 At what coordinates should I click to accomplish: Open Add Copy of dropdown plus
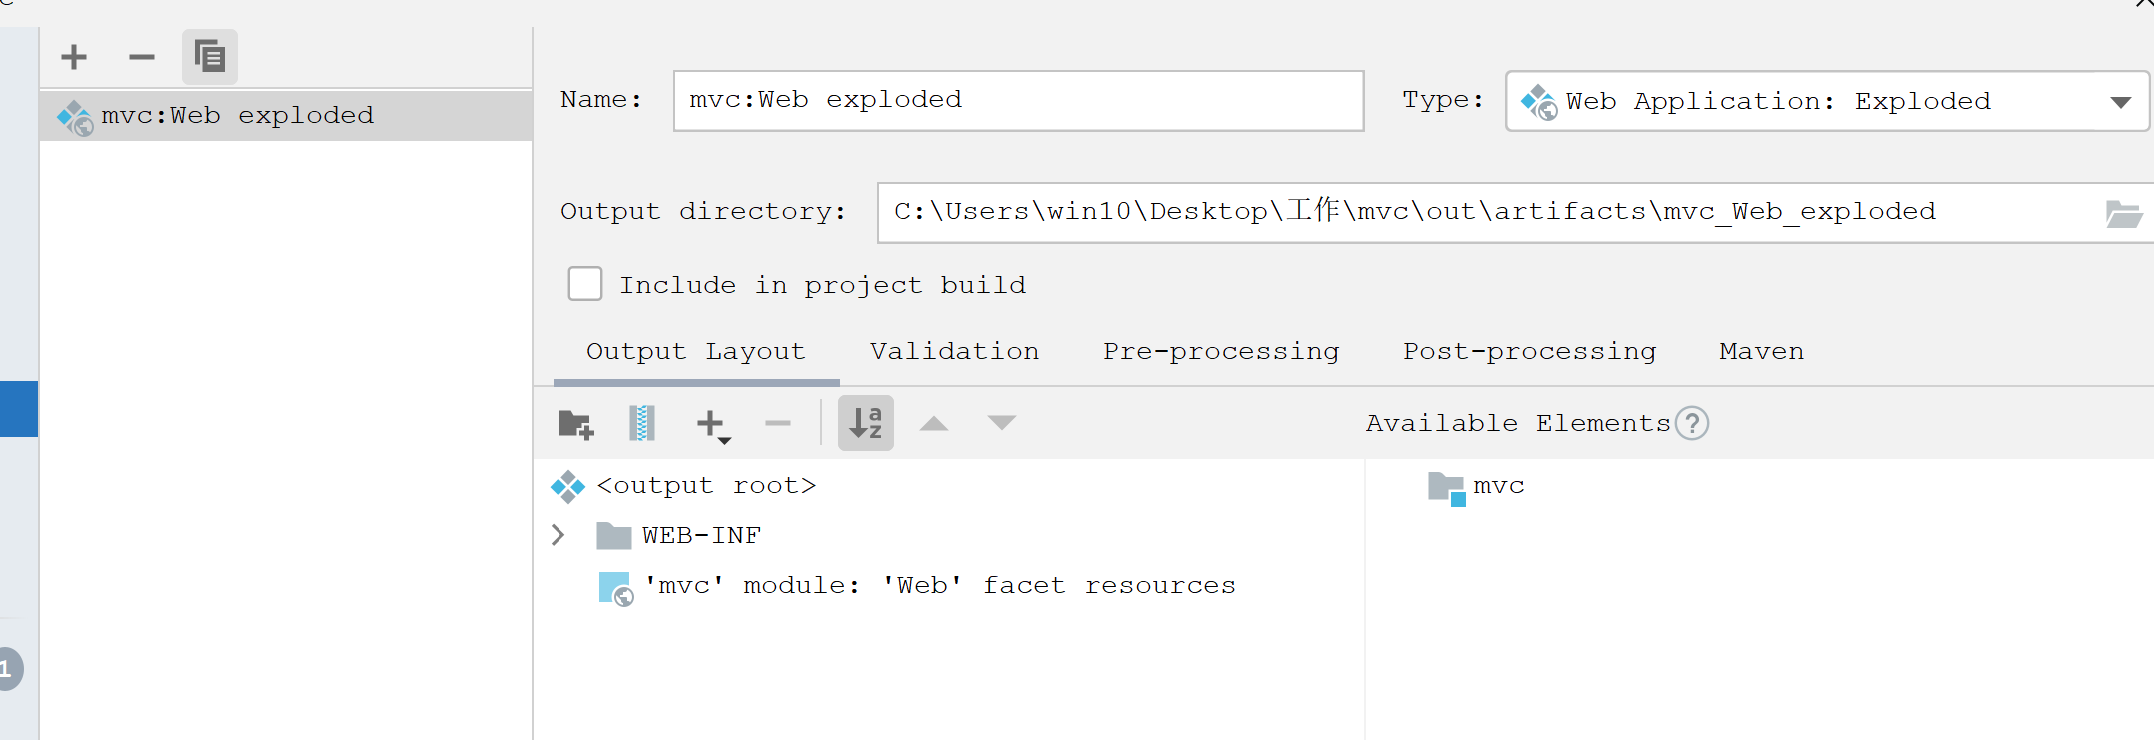click(x=713, y=425)
